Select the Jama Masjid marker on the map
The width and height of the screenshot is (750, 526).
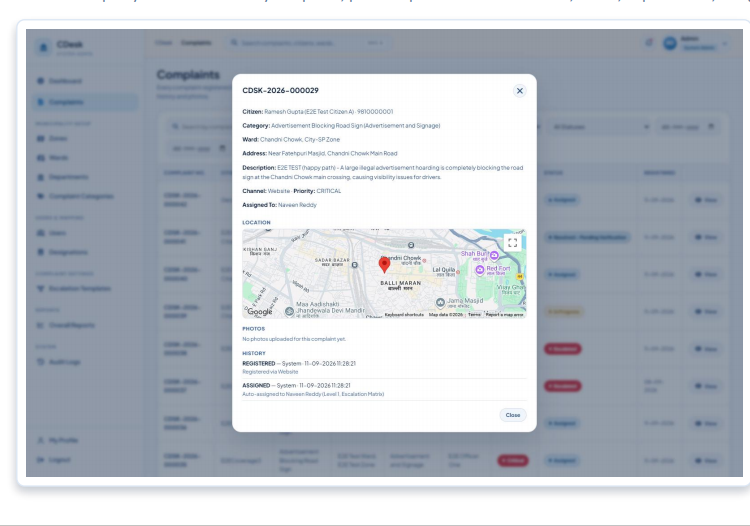point(441,303)
